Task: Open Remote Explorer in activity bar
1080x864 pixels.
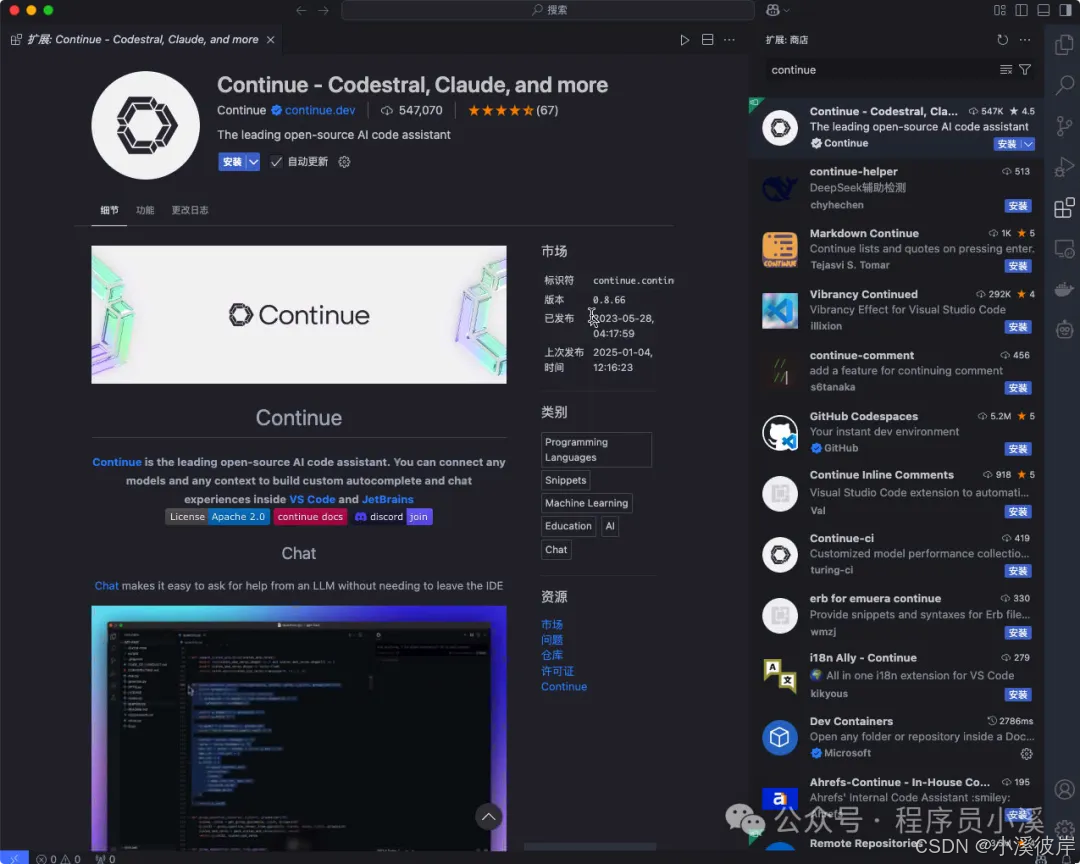Action: tap(1064, 249)
